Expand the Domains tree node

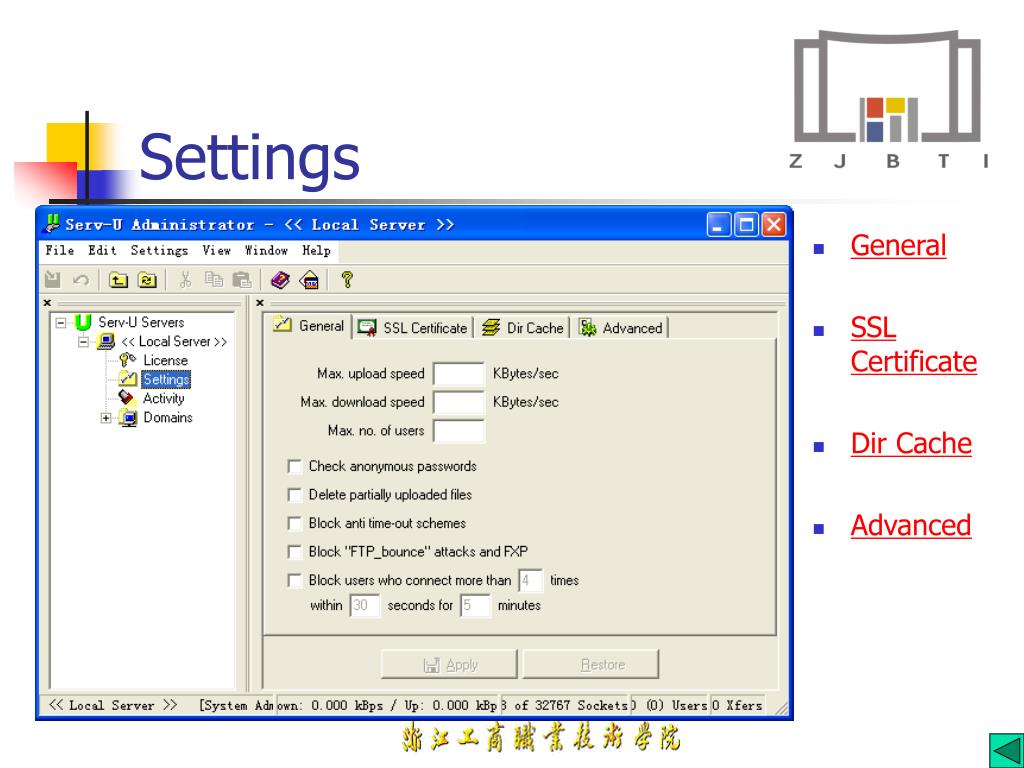(106, 418)
